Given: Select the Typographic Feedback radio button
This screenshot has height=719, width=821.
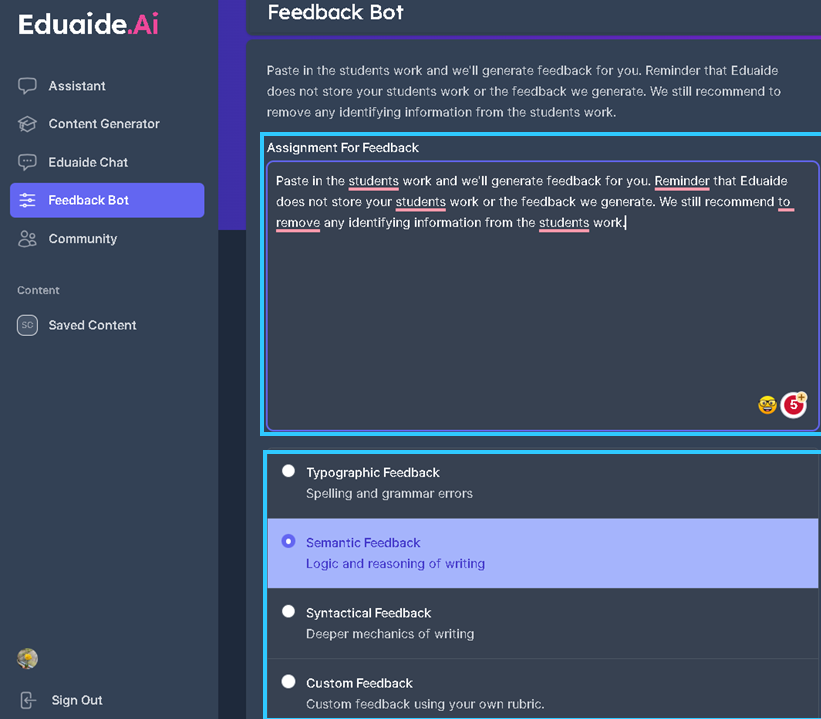Looking at the screenshot, I should (x=289, y=471).
